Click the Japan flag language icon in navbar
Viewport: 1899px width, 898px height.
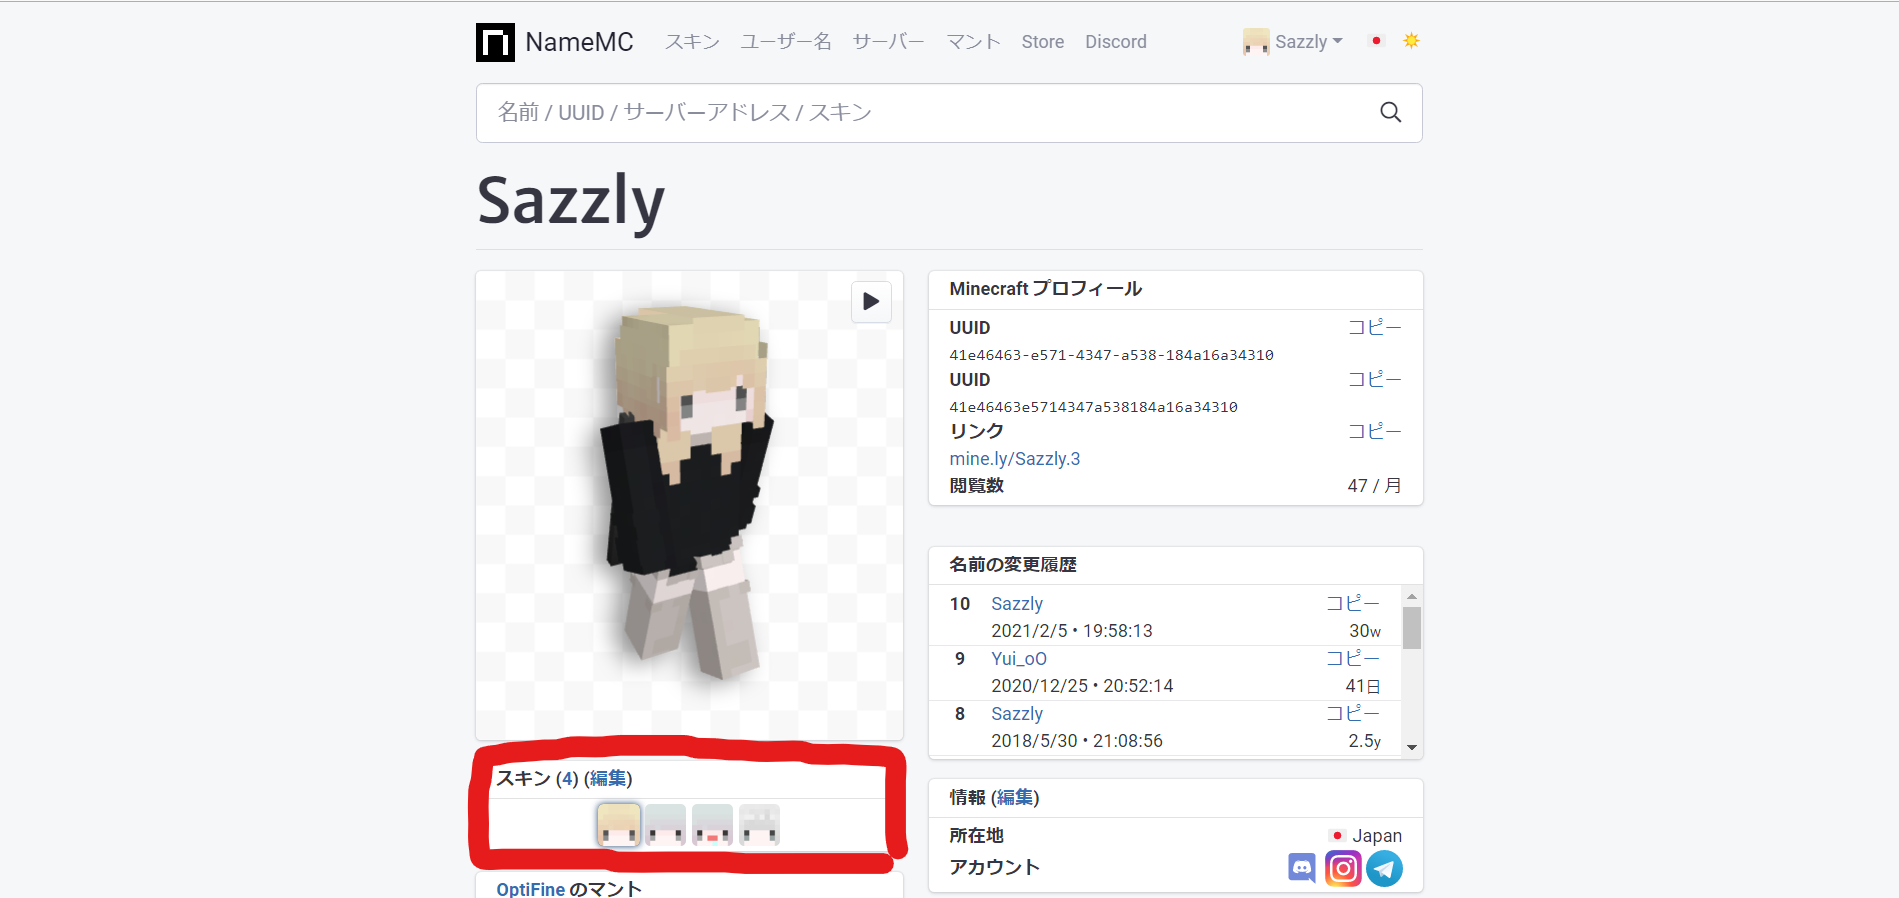point(1376,41)
